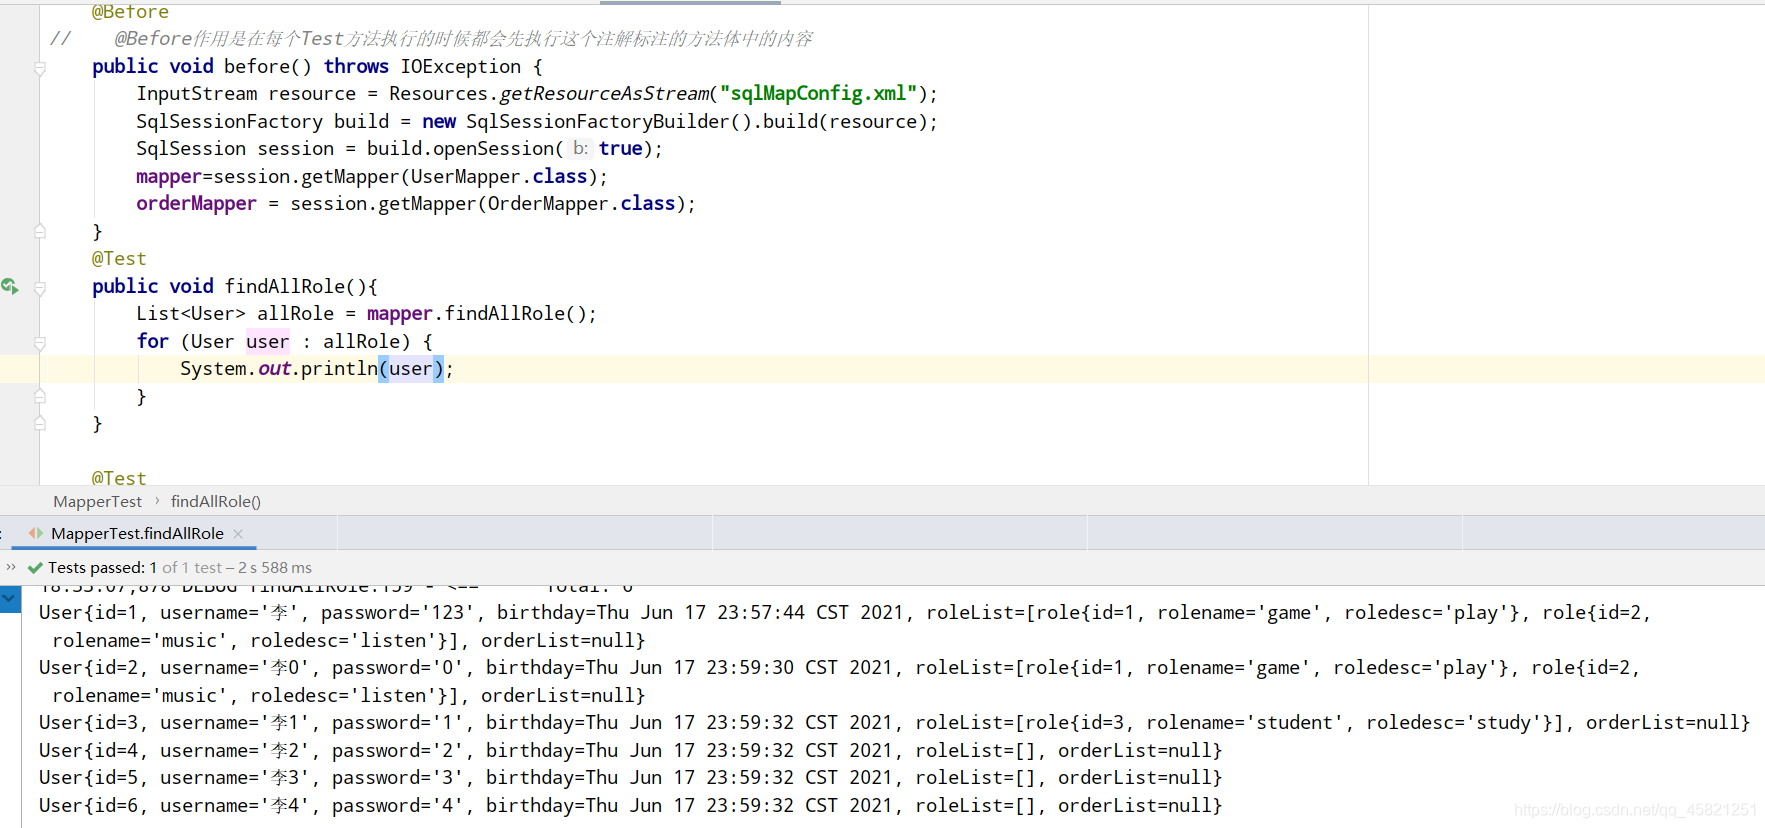
Task: Click fold end marker of before() method
Action: pyautogui.click(x=40, y=231)
